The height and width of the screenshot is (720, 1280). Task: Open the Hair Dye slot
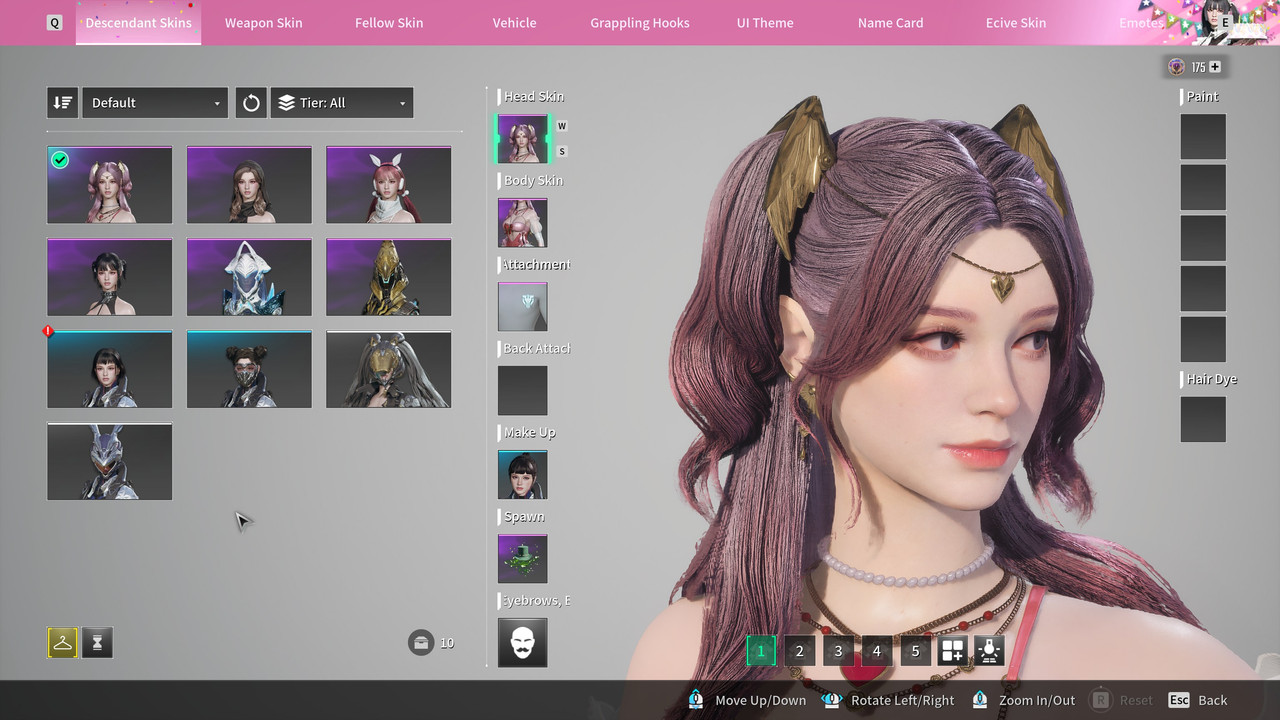coord(1203,419)
